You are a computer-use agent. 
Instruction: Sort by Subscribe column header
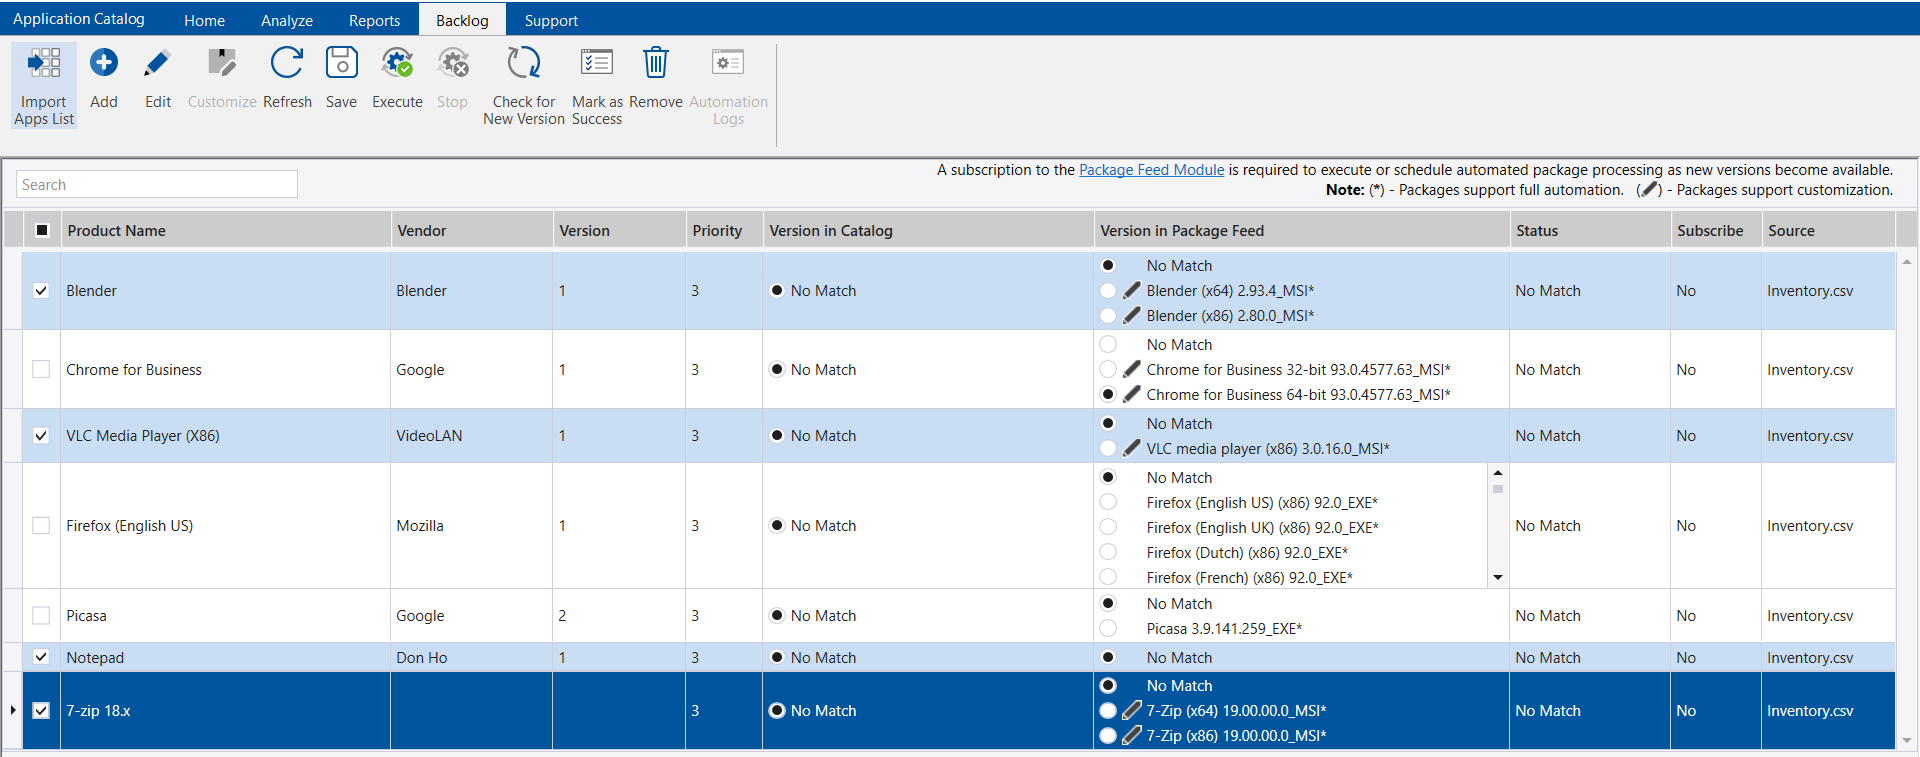[1716, 230]
